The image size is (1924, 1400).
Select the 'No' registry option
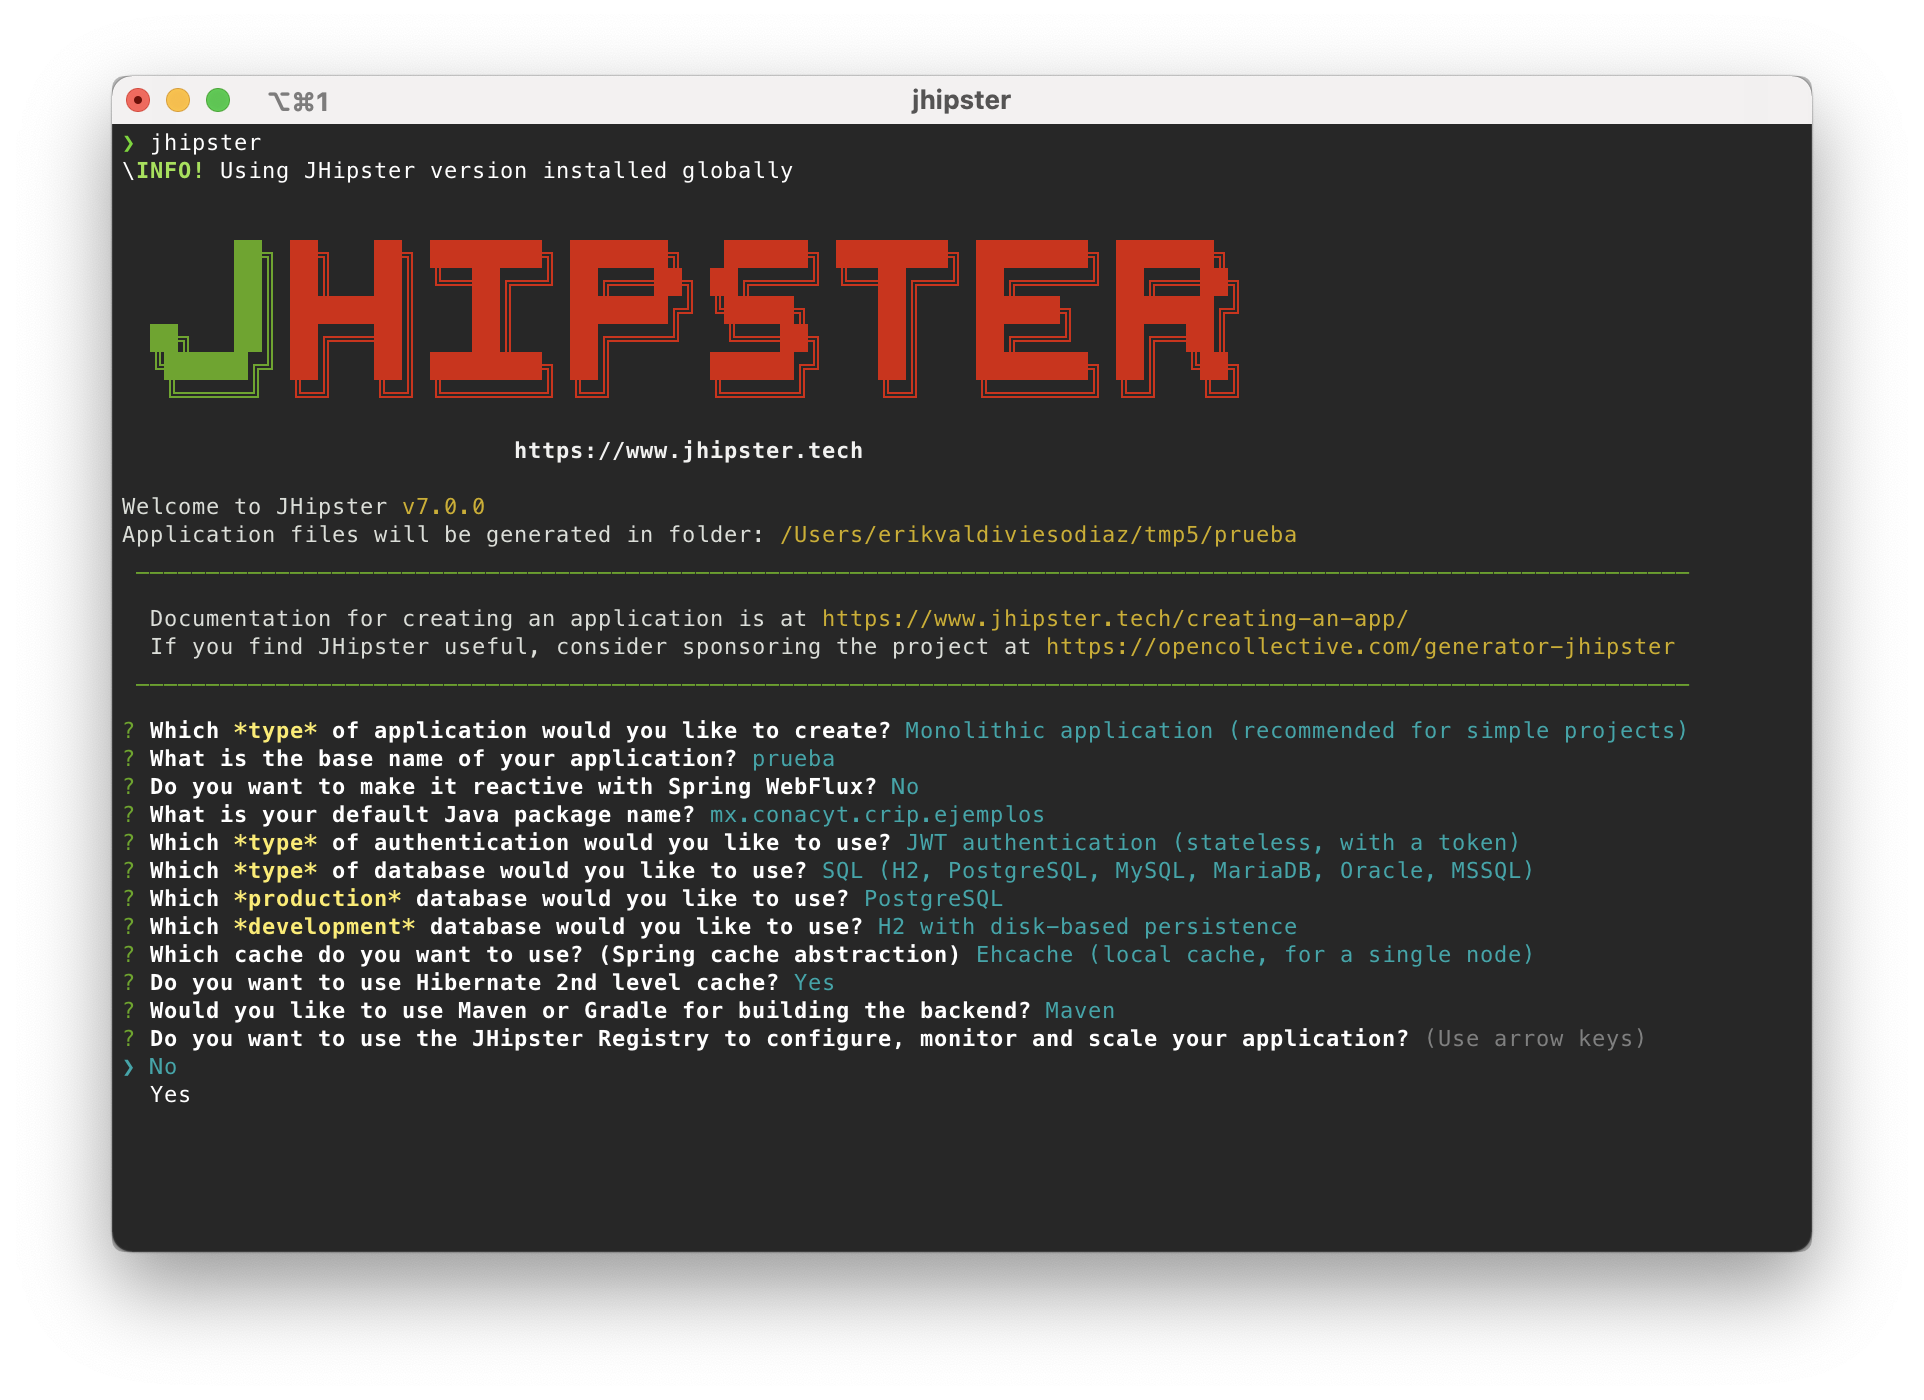[163, 1067]
